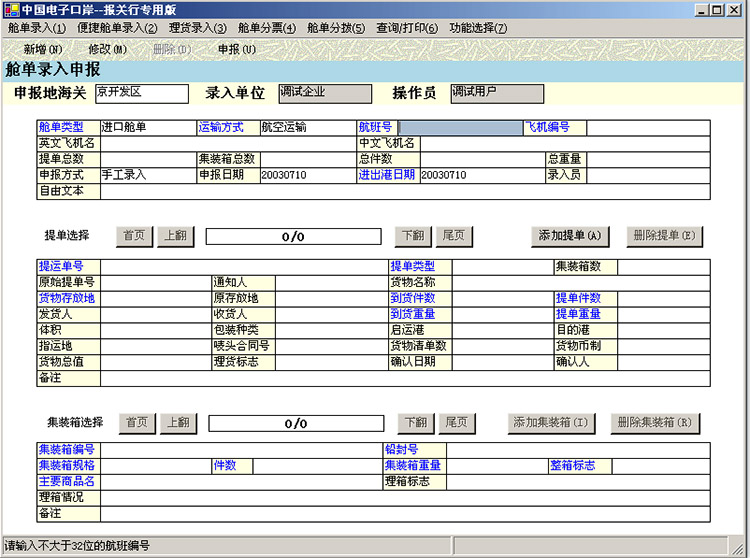Image resolution: width=750 pixels, height=558 pixels.
Task: Click the 新增(N) toolbar button
Action: click(x=43, y=49)
